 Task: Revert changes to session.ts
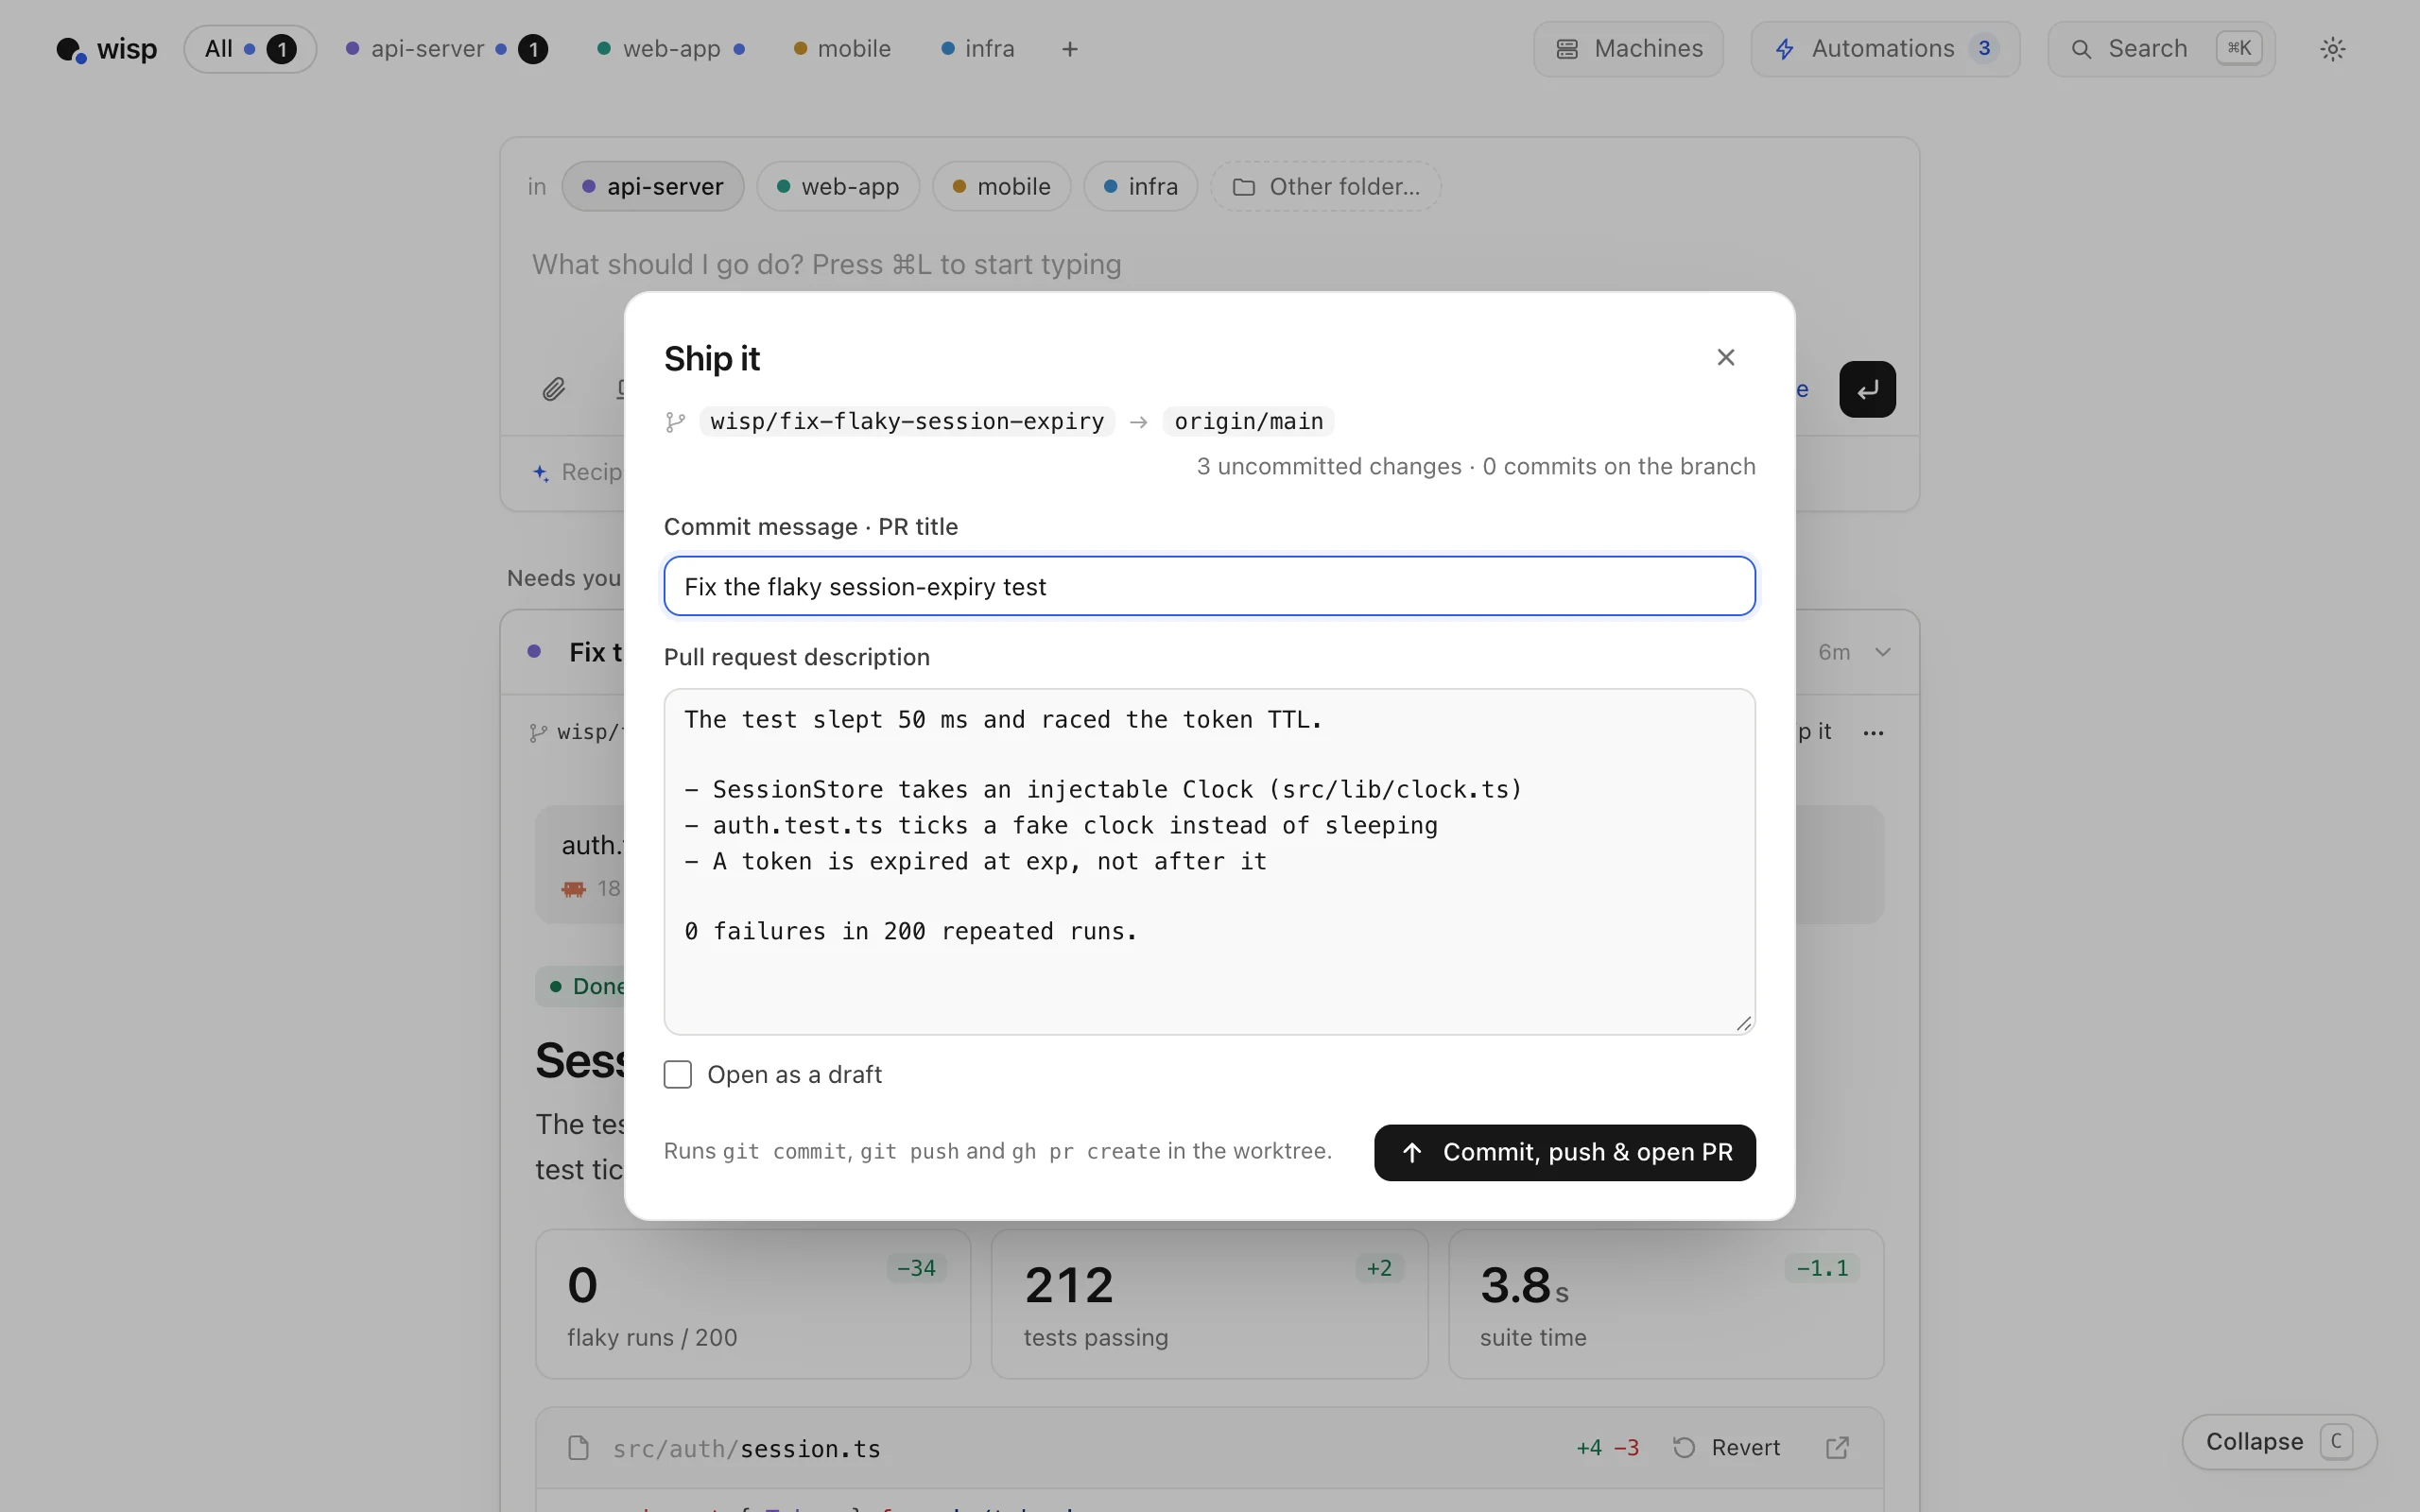click(x=1726, y=1447)
